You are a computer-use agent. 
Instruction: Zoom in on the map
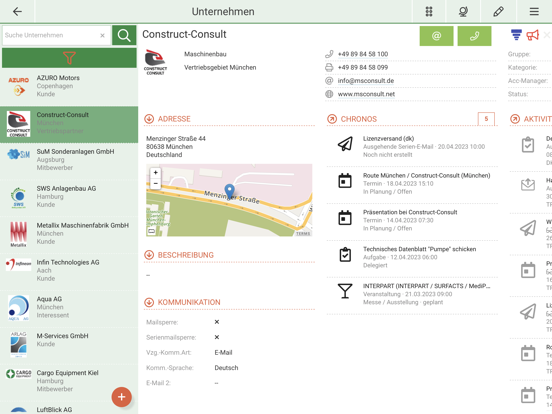(x=156, y=172)
